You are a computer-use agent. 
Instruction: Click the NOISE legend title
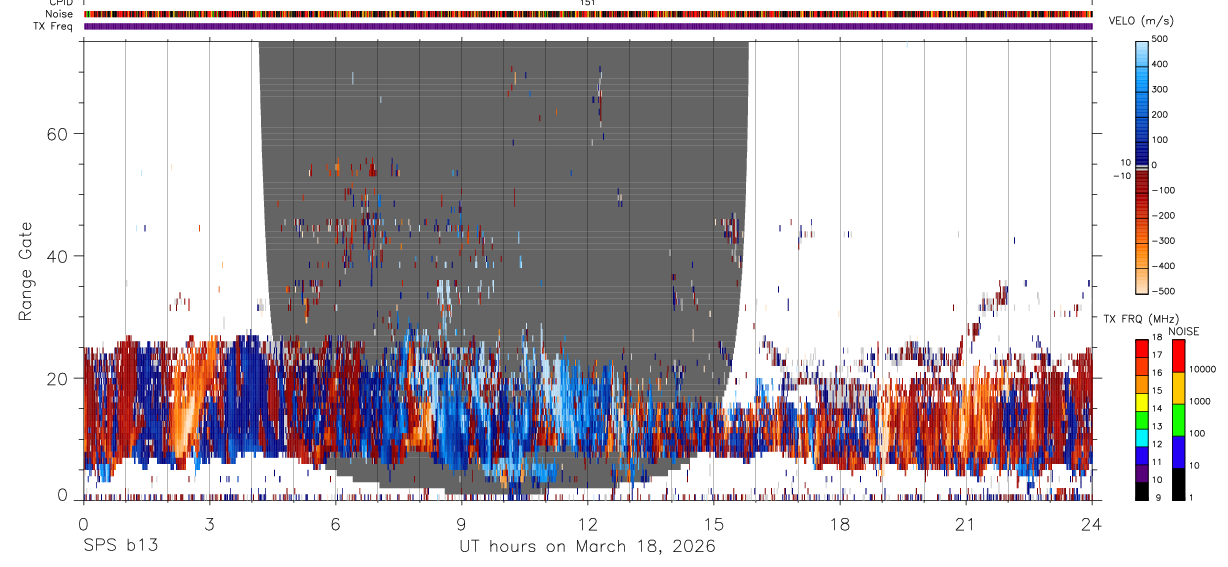click(x=1184, y=331)
